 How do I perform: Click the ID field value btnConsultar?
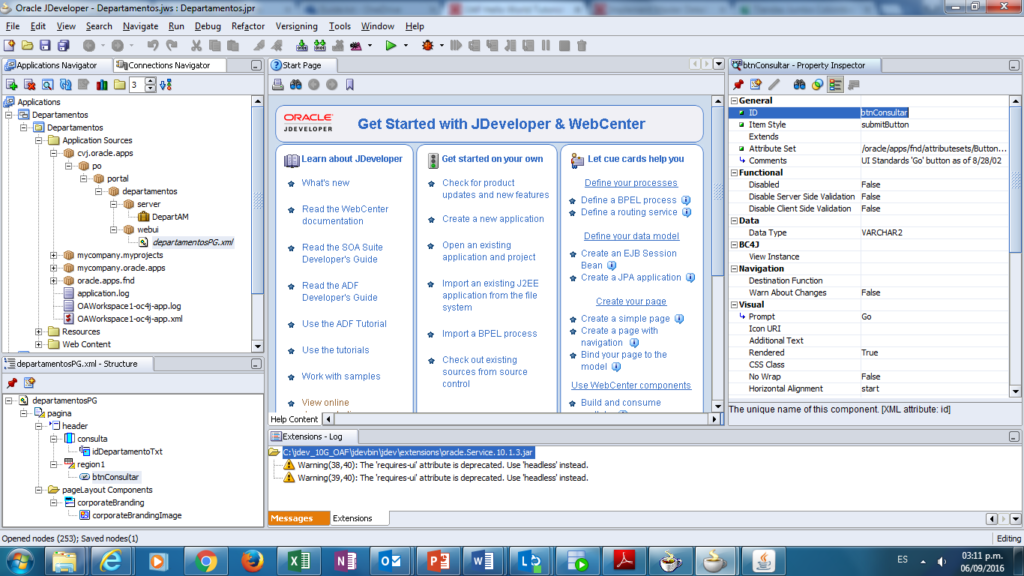(885, 113)
